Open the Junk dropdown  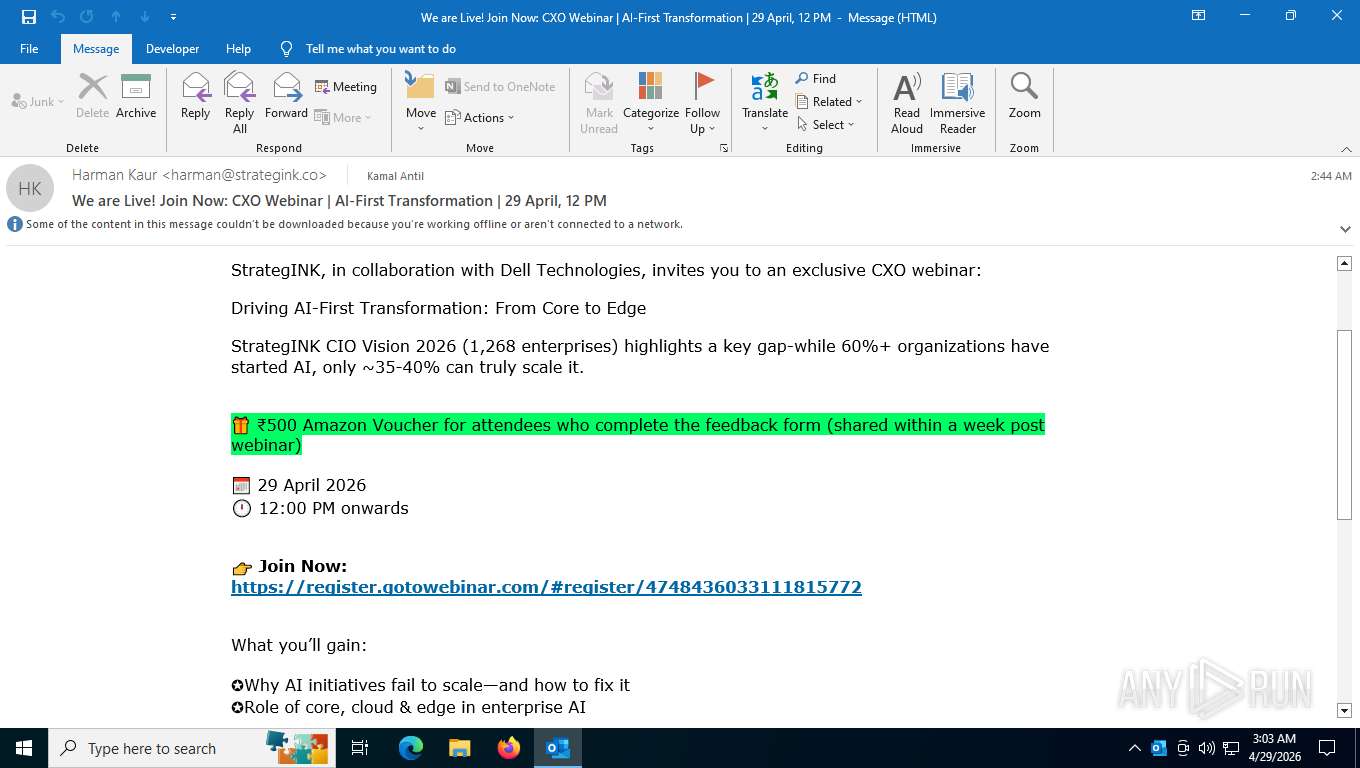[x=38, y=102]
